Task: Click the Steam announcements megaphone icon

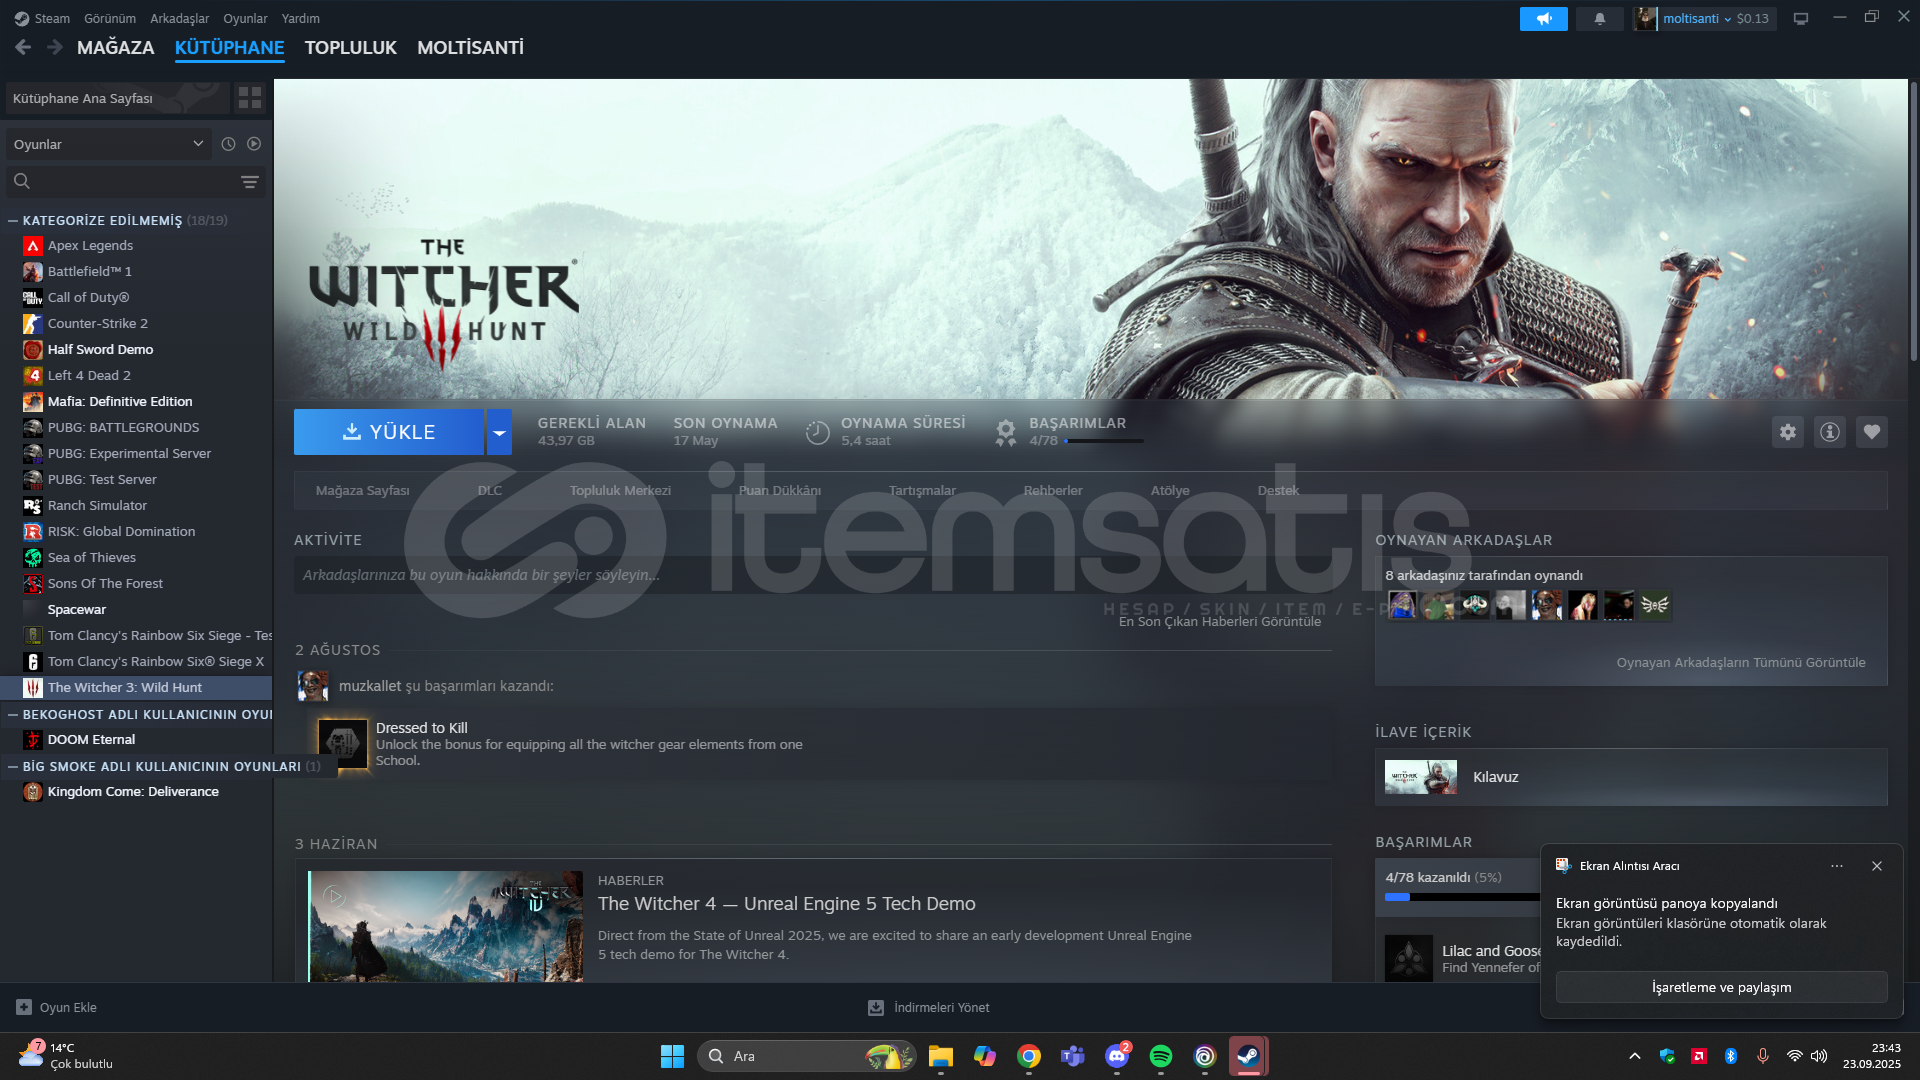Action: tap(1543, 19)
